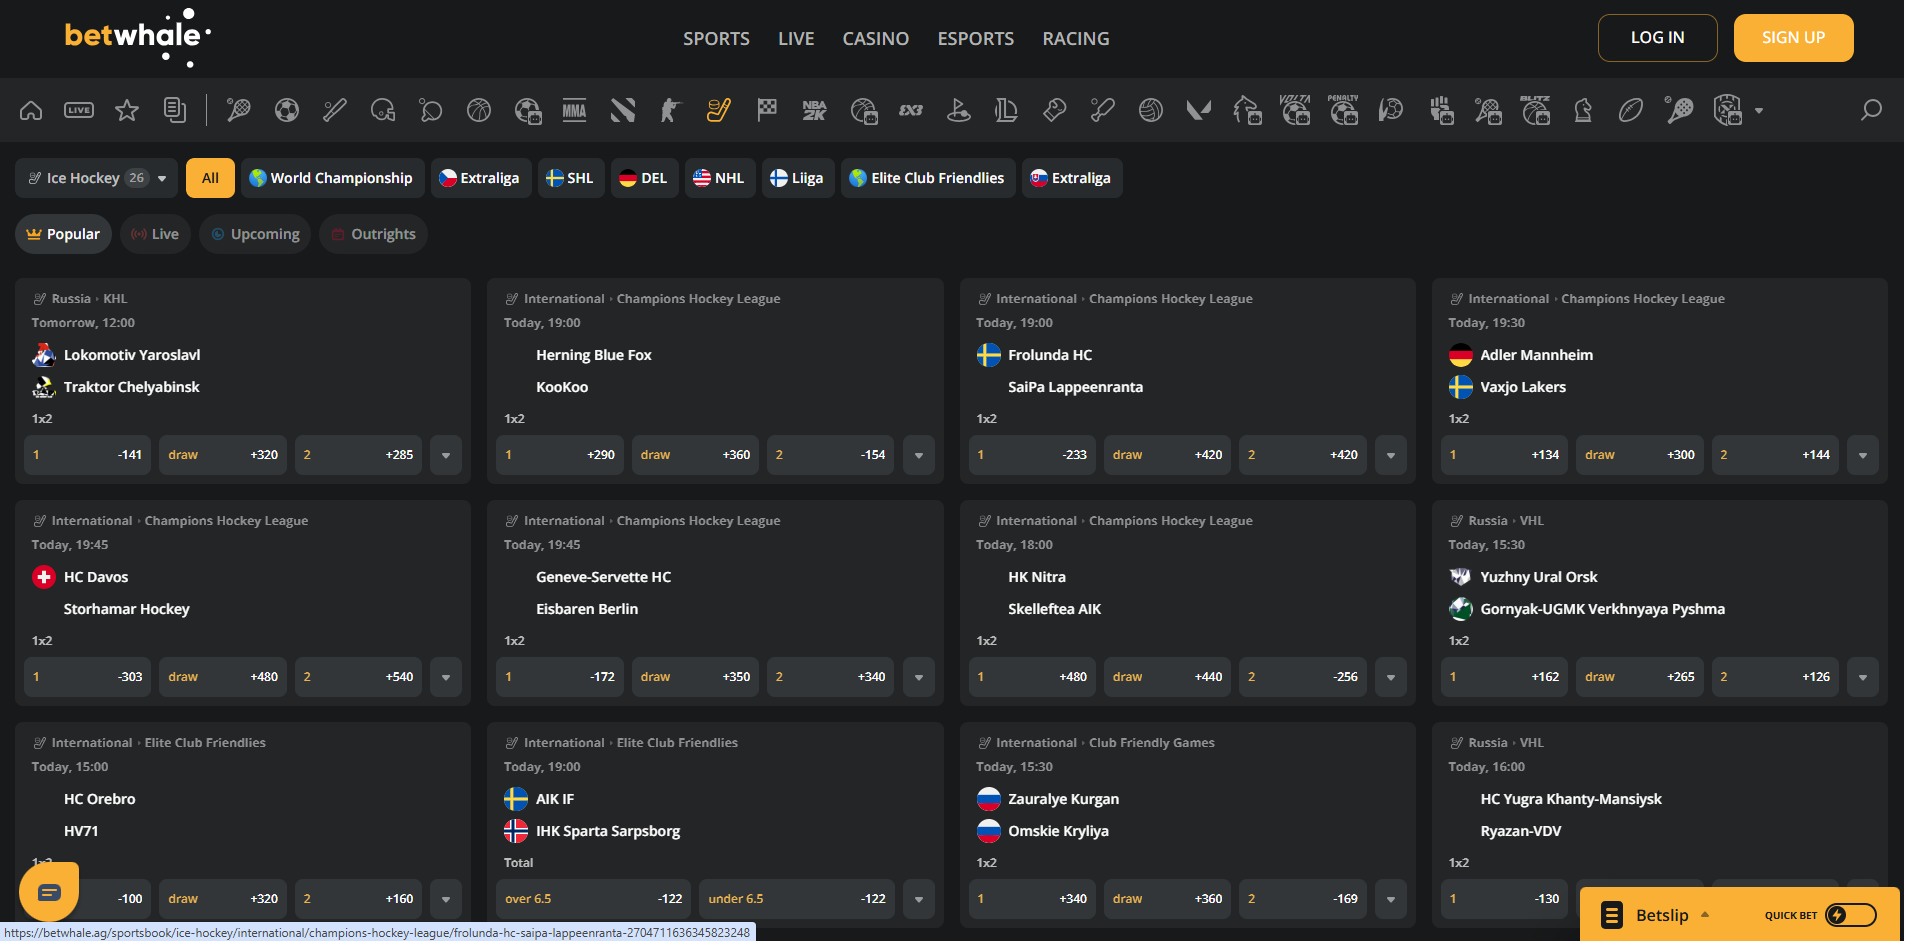Image resolution: width=1906 pixels, height=941 pixels.
Task: Select the chess knight icon
Action: [1583, 110]
